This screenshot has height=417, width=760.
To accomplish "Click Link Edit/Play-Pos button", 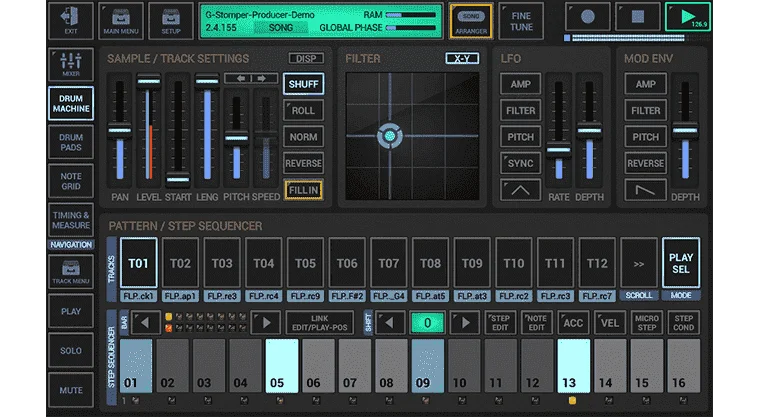I will (319, 322).
